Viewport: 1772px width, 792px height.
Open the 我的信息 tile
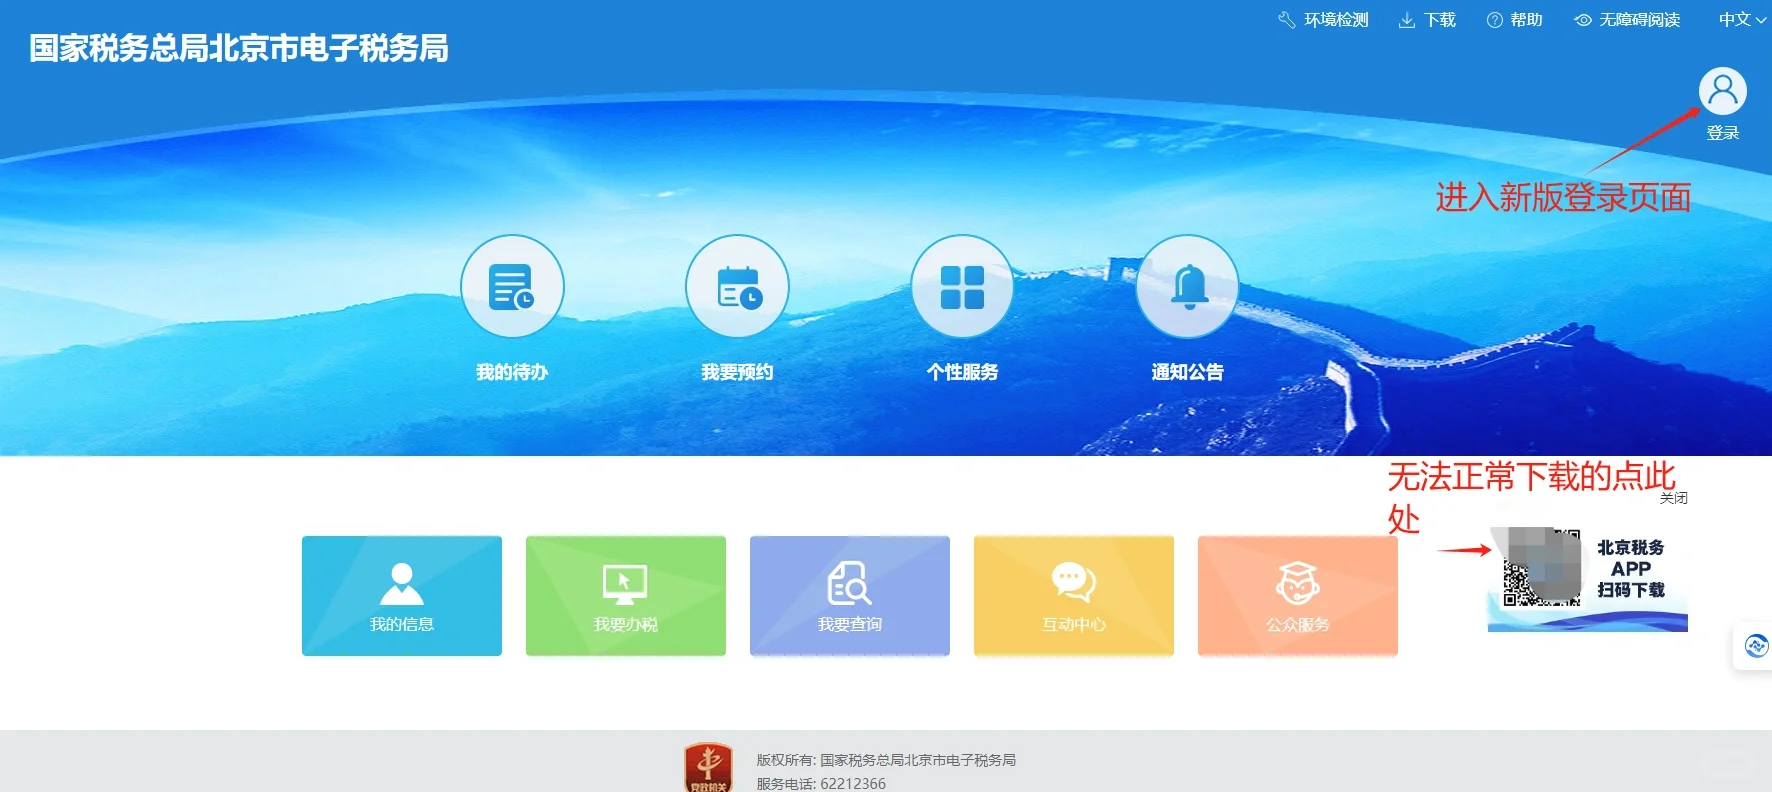tap(402, 596)
